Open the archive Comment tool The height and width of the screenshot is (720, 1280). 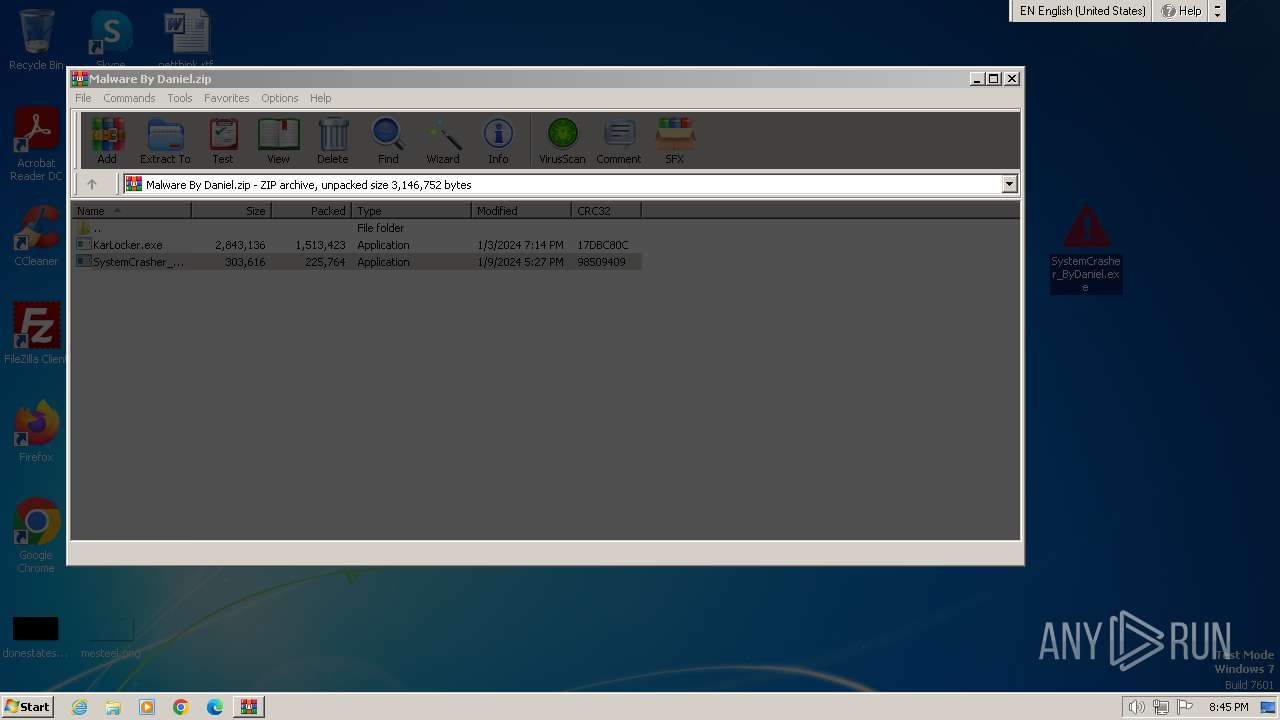coord(619,140)
